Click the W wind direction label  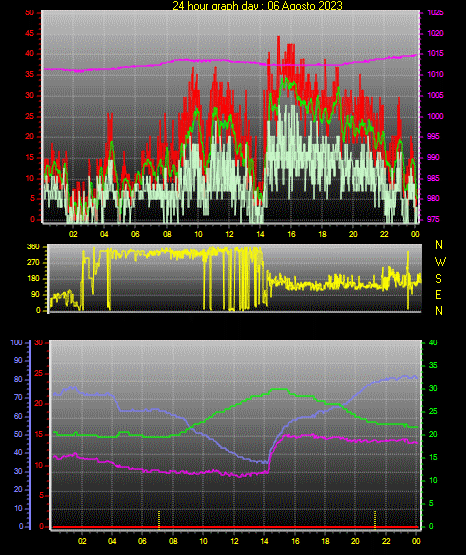coord(440,262)
